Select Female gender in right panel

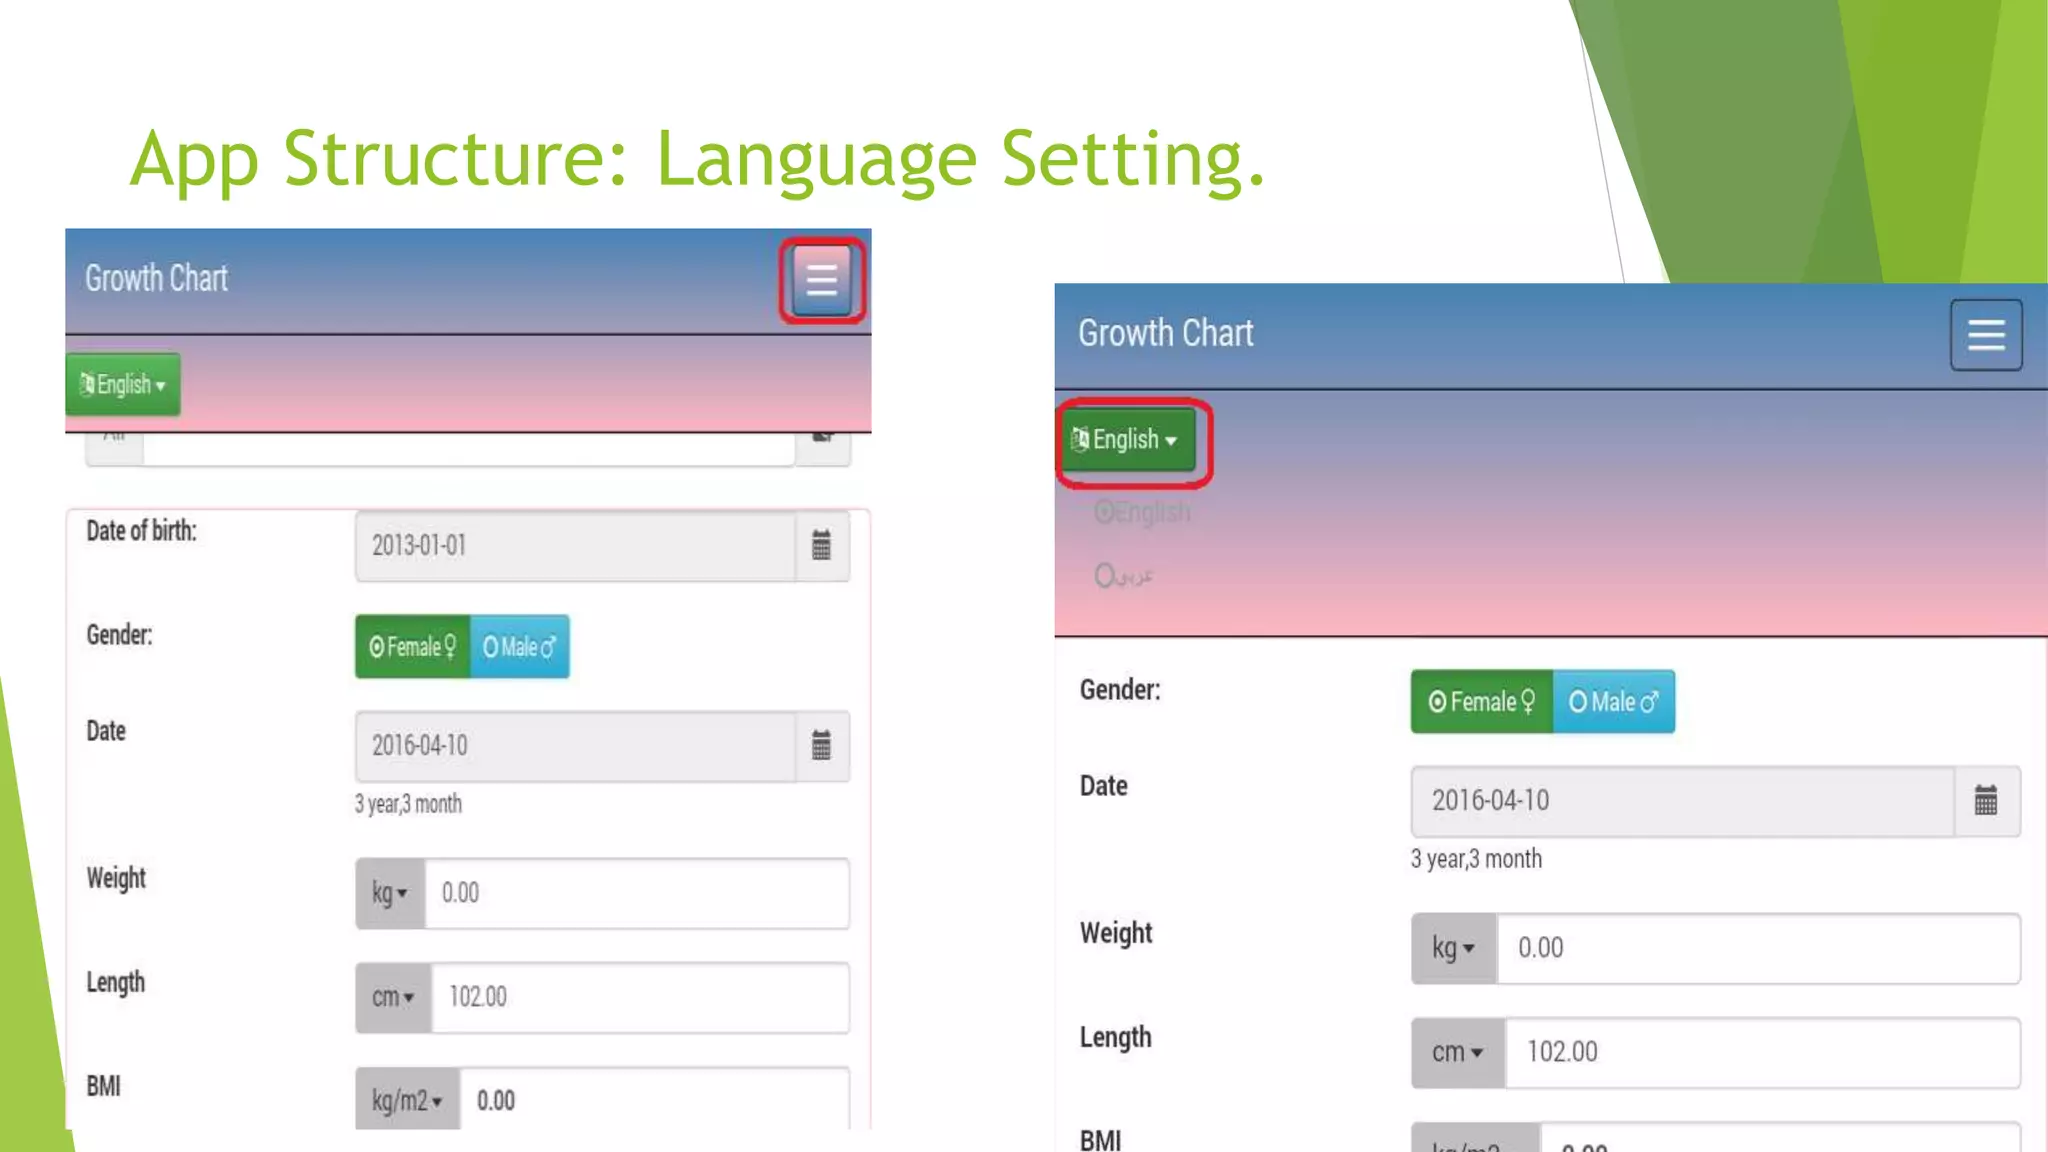pos(1481,702)
